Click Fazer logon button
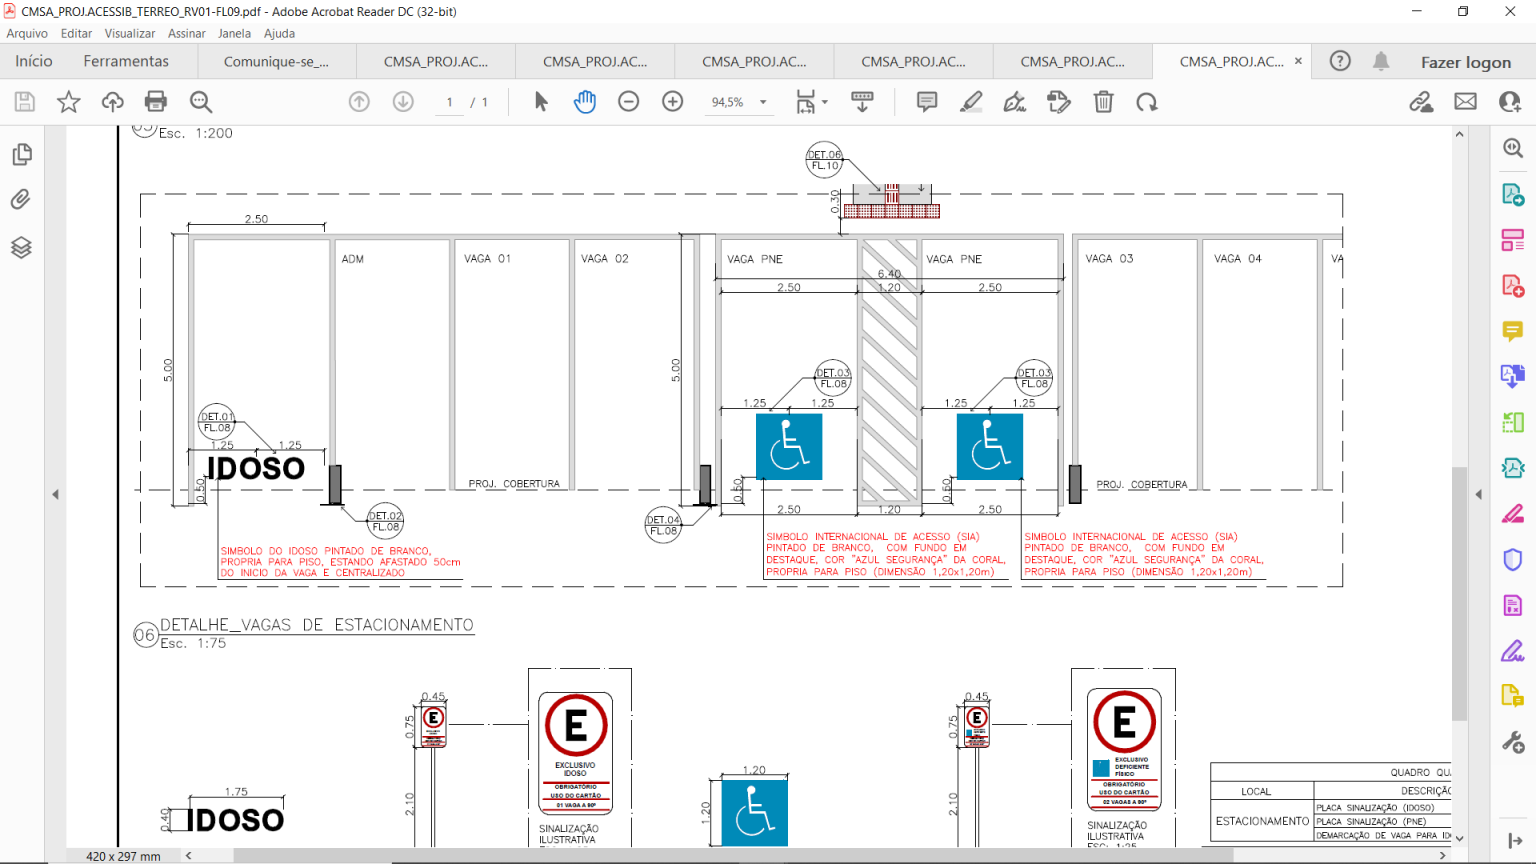The image size is (1536, 864). coord(1466,62)
